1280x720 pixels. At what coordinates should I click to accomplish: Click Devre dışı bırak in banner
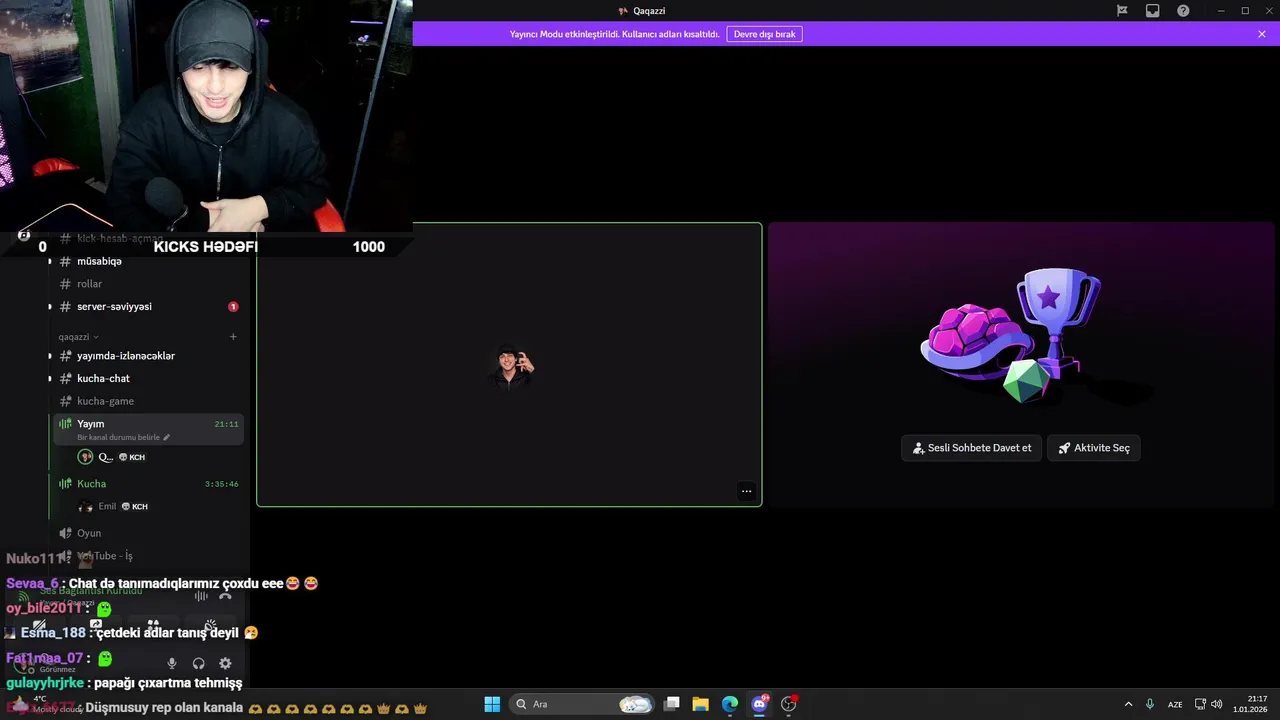click(765, 34)
